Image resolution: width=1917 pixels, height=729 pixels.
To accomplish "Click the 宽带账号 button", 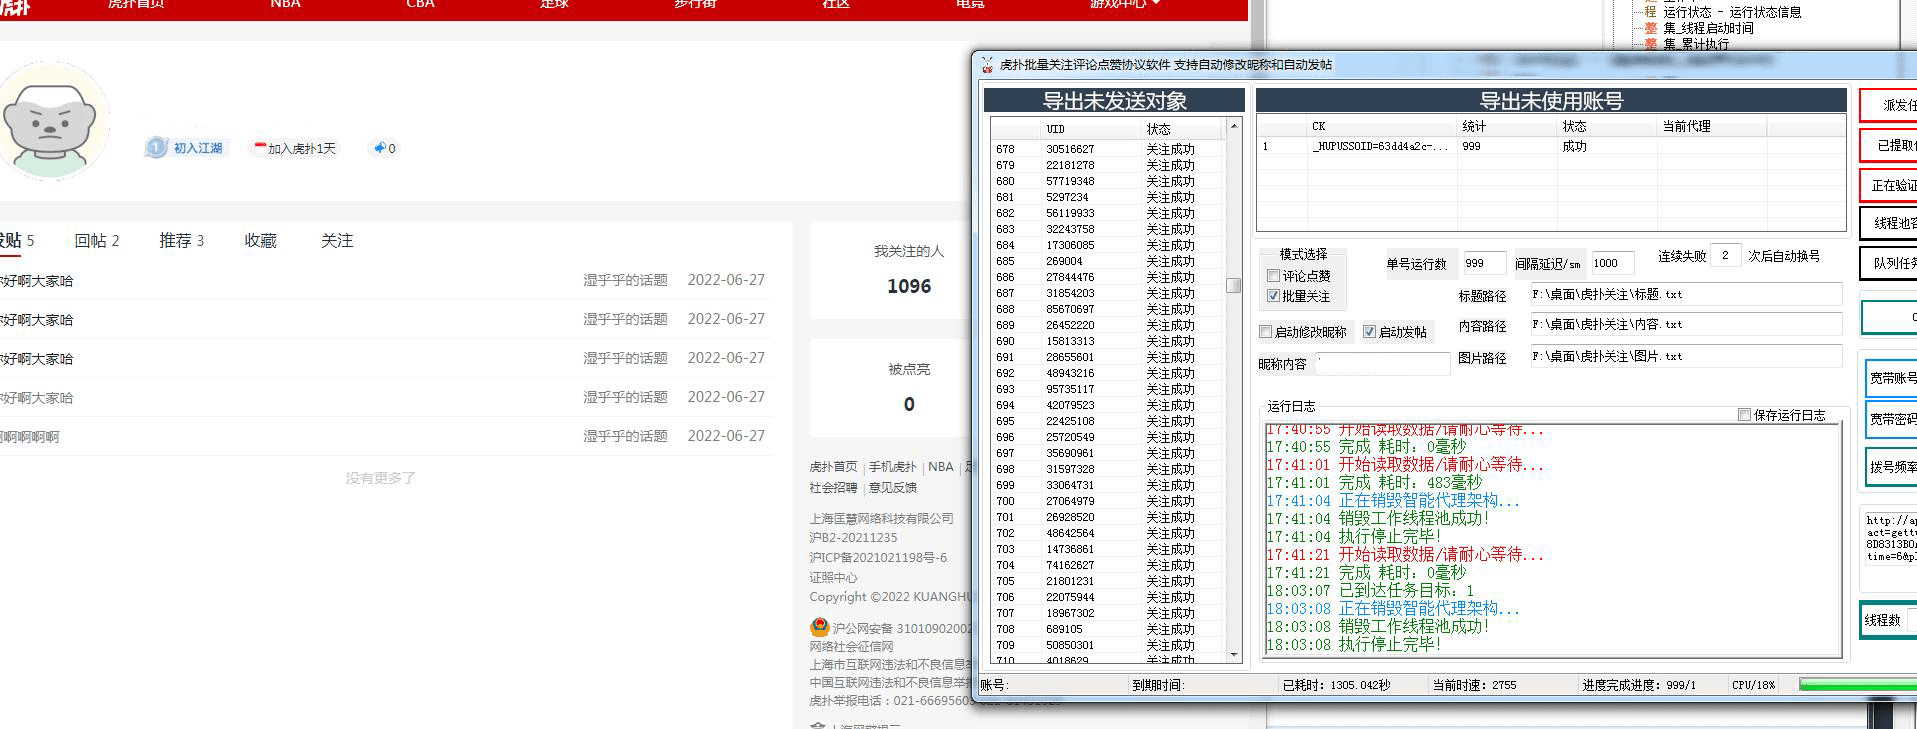I will pos(1891,378).
